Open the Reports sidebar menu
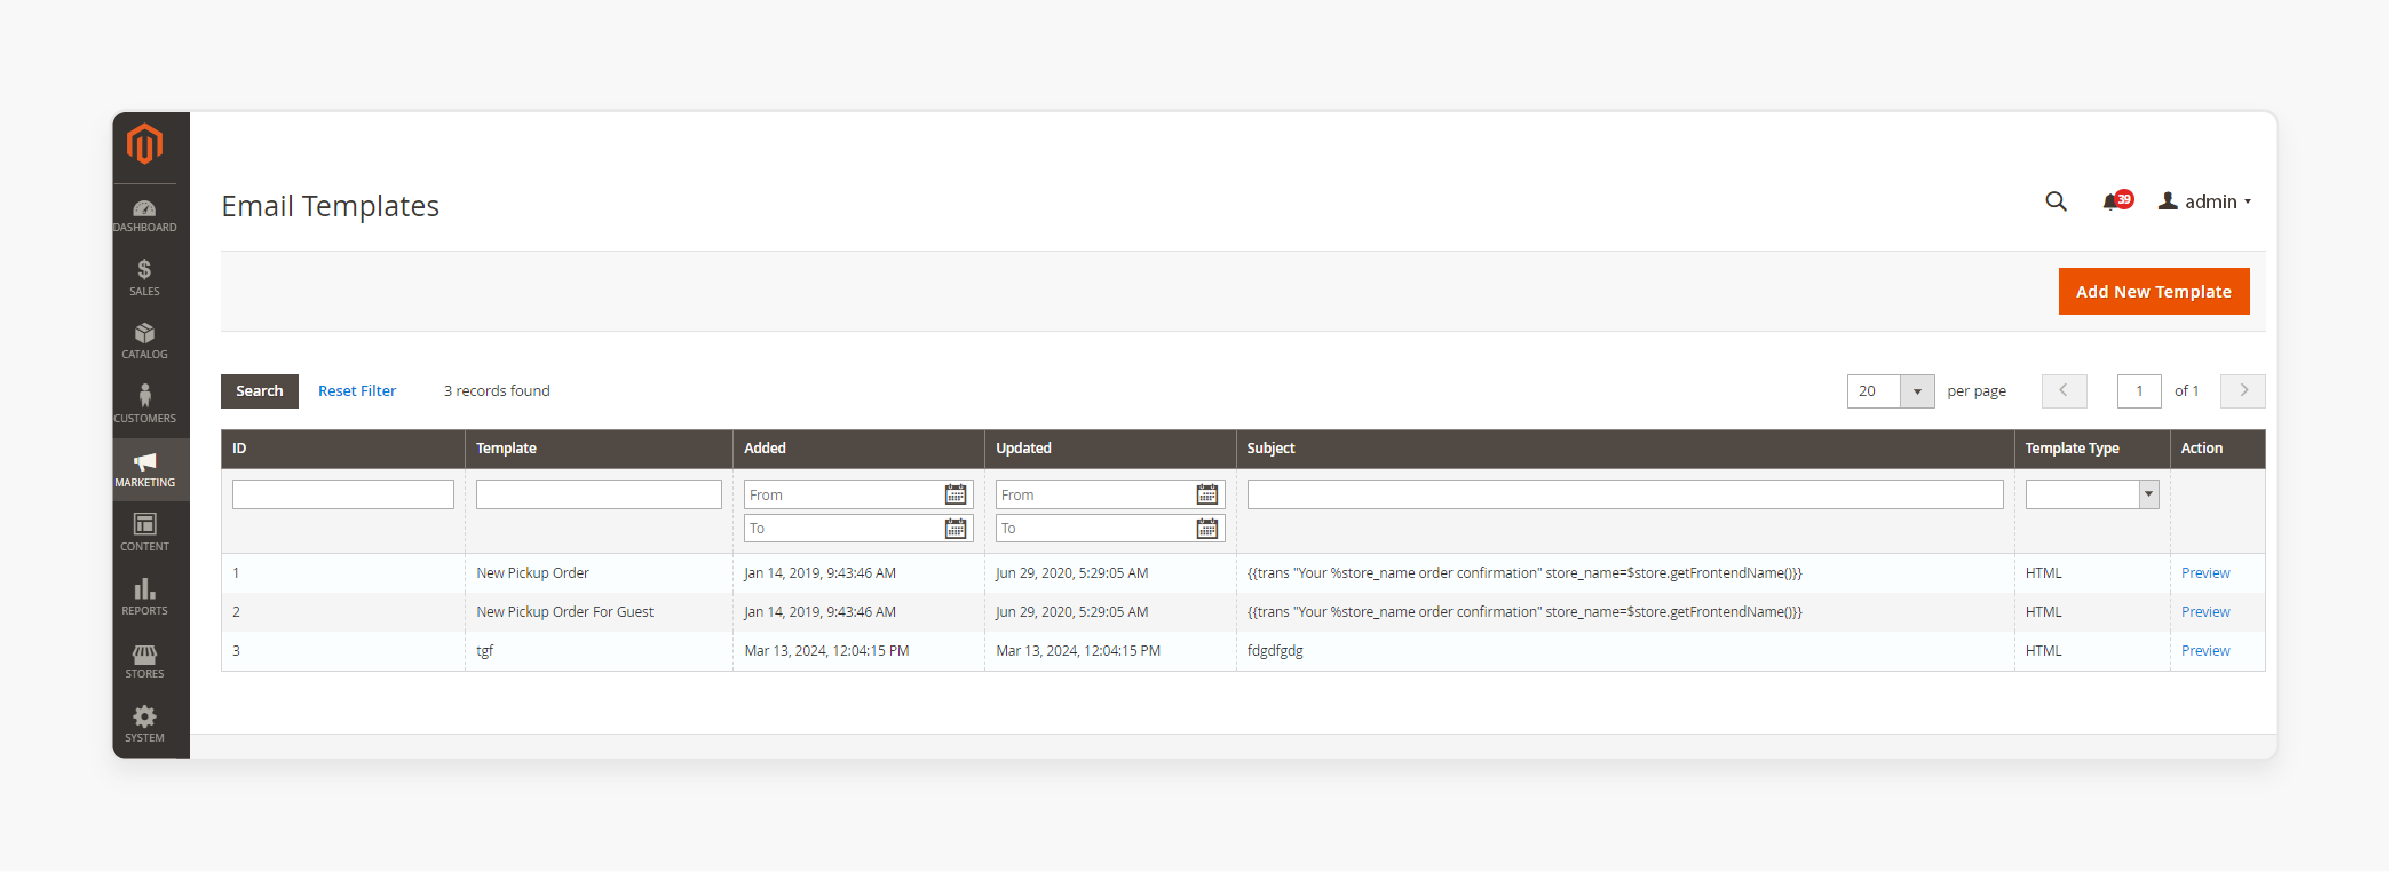The width and height of the screenshot is (2389, 872). point(145,597)
